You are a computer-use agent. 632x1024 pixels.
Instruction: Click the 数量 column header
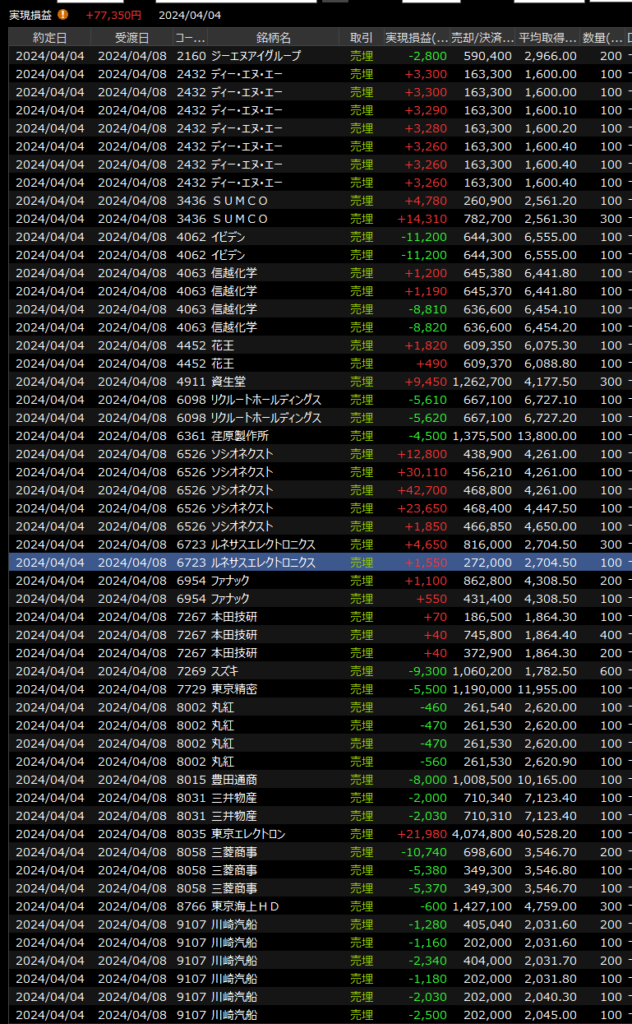click(x=603, y=37)
